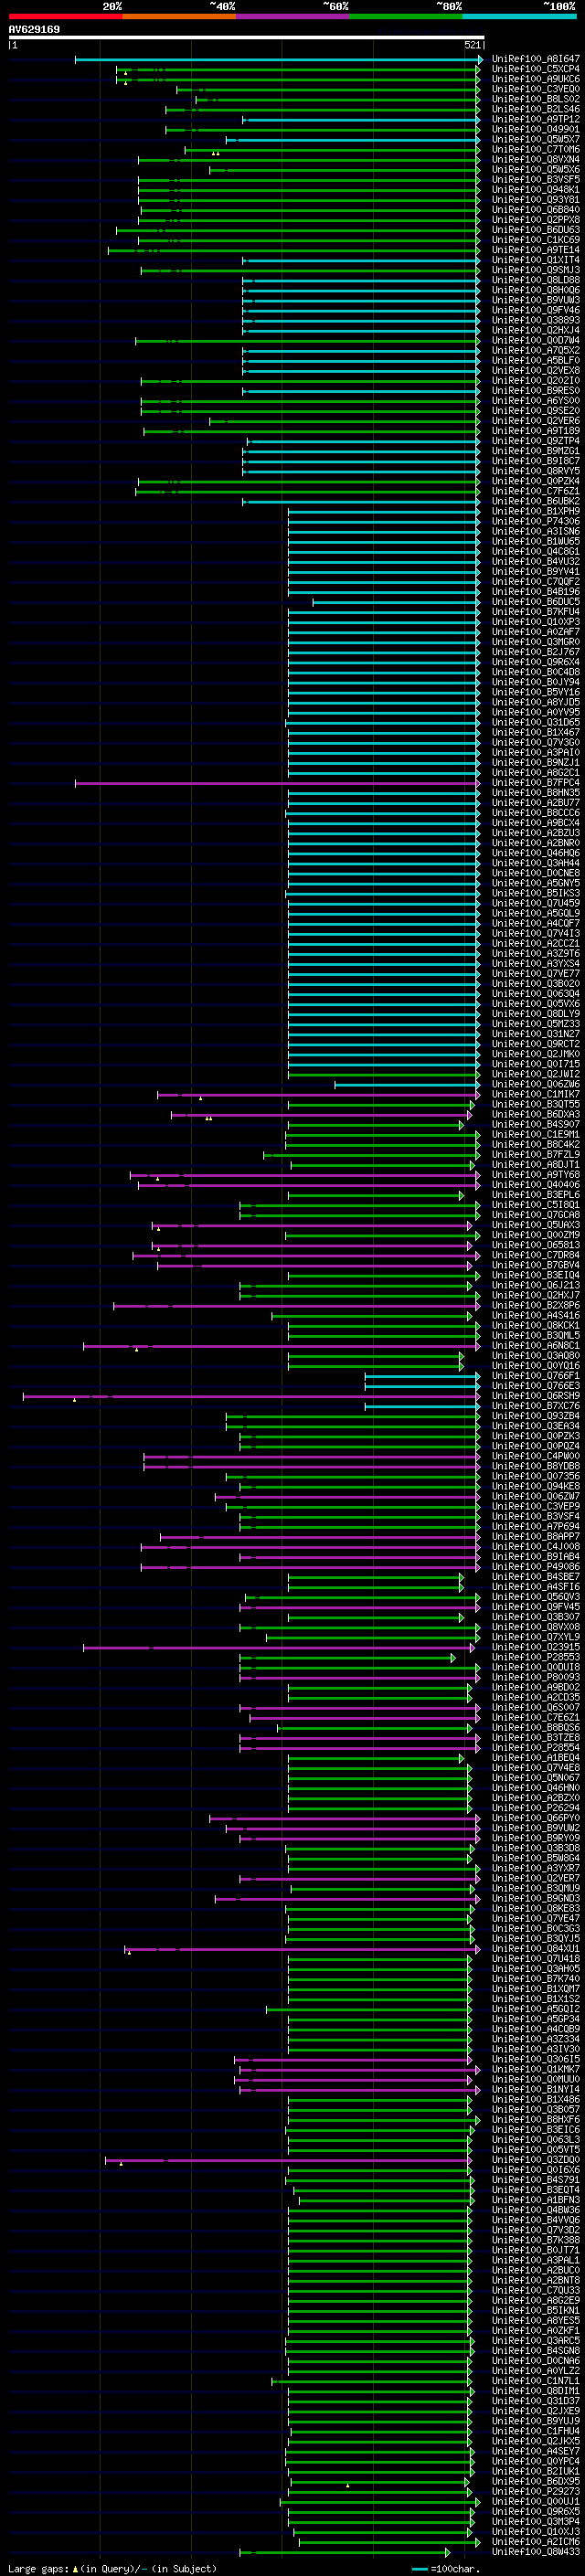Viewport: 585px width, 2576px height.
Task: Select the query name AV629169
Action: 34,30
